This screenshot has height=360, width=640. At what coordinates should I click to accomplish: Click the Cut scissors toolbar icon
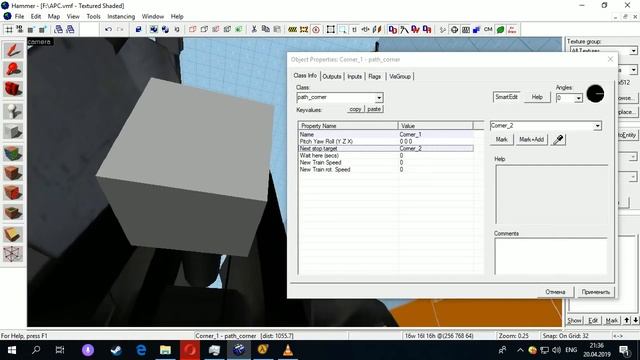coord(254,29)
